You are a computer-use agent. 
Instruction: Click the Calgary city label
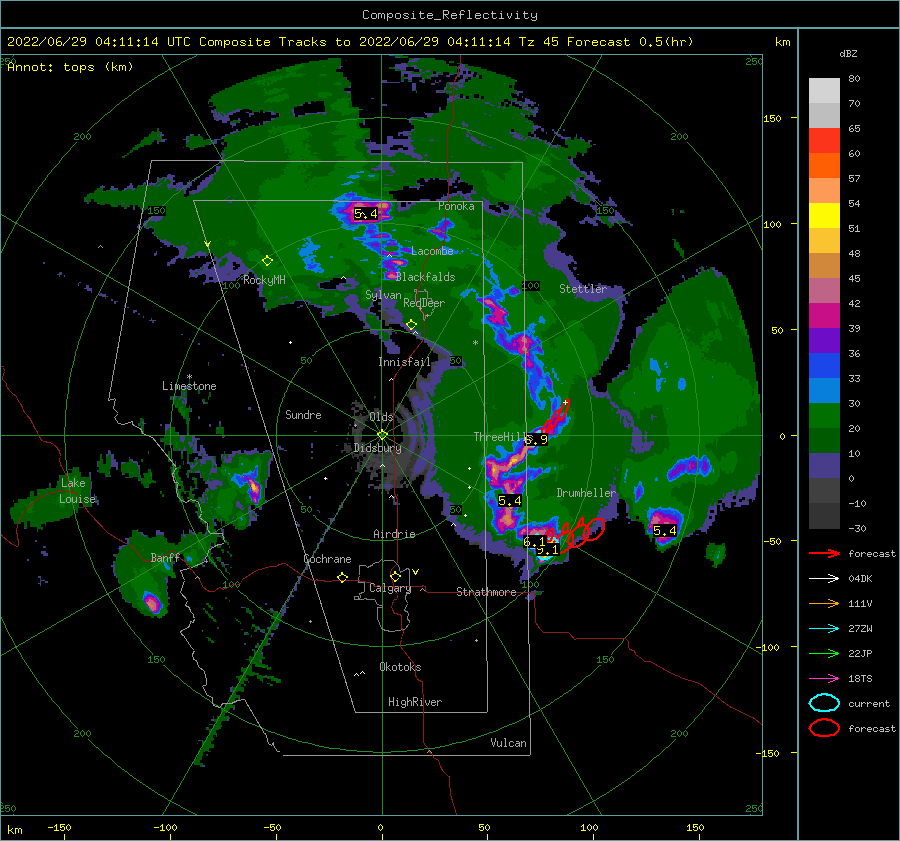coord(390,588)
